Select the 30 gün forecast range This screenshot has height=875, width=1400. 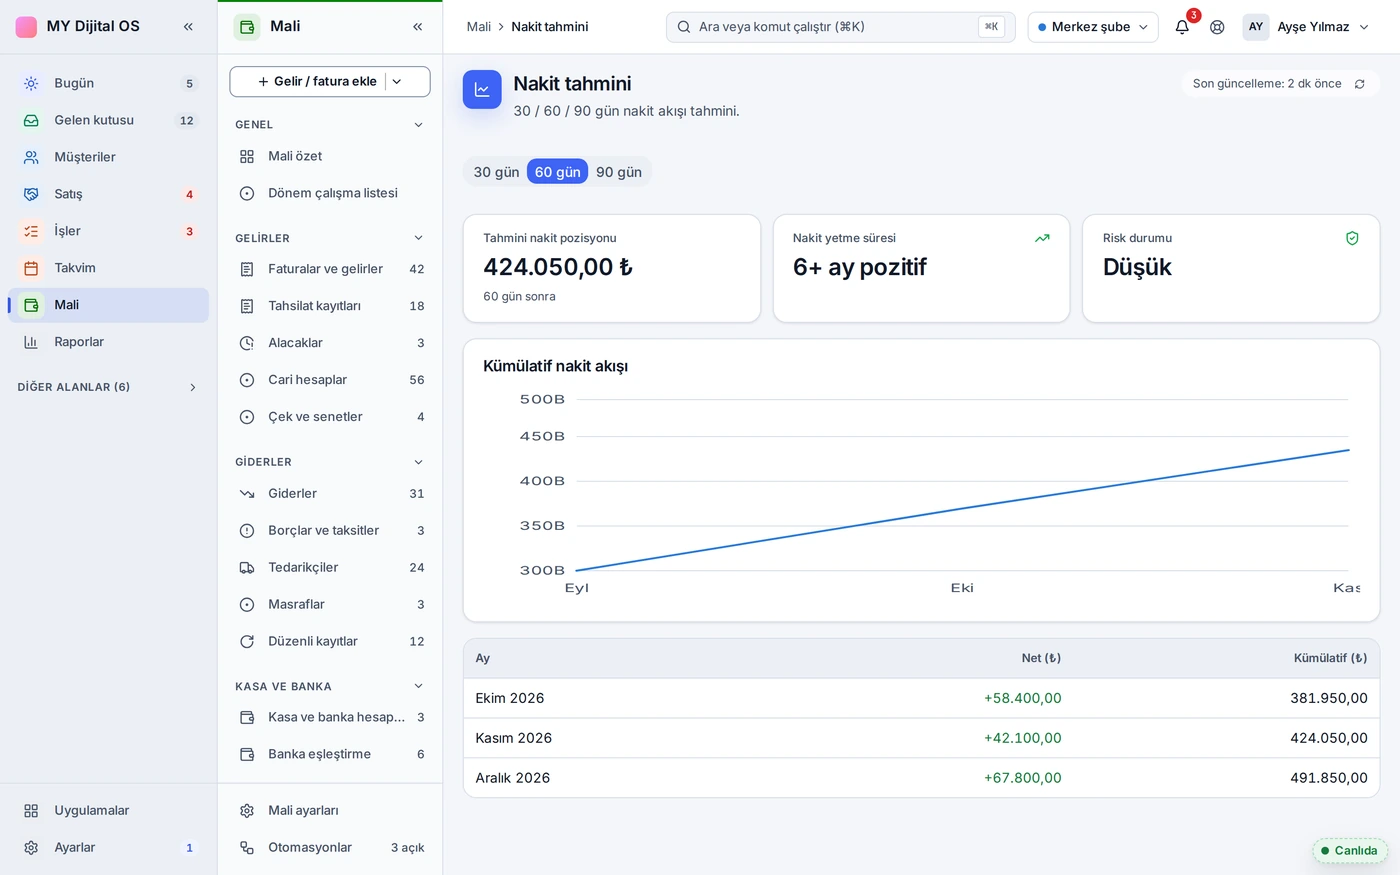tap(496, 172)
